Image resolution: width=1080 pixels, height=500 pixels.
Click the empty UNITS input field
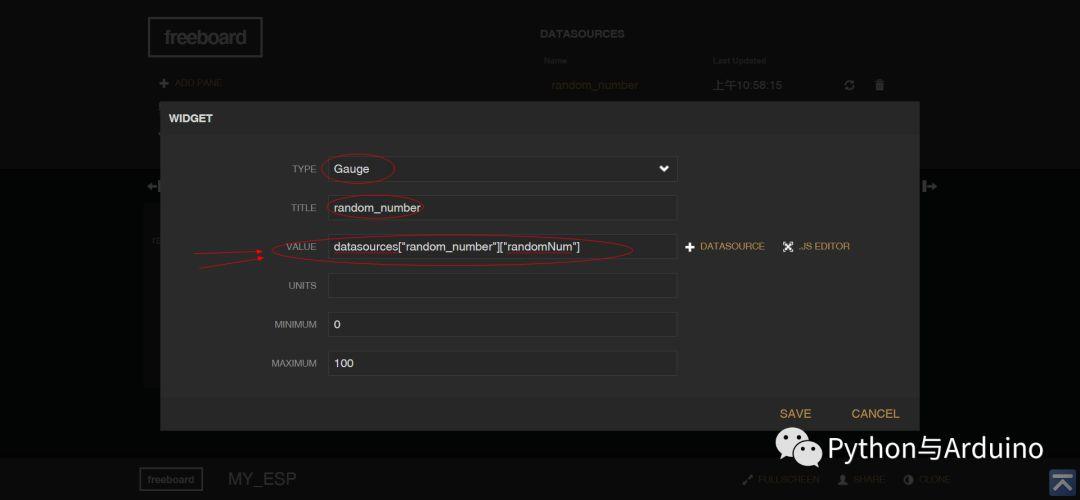502,285
